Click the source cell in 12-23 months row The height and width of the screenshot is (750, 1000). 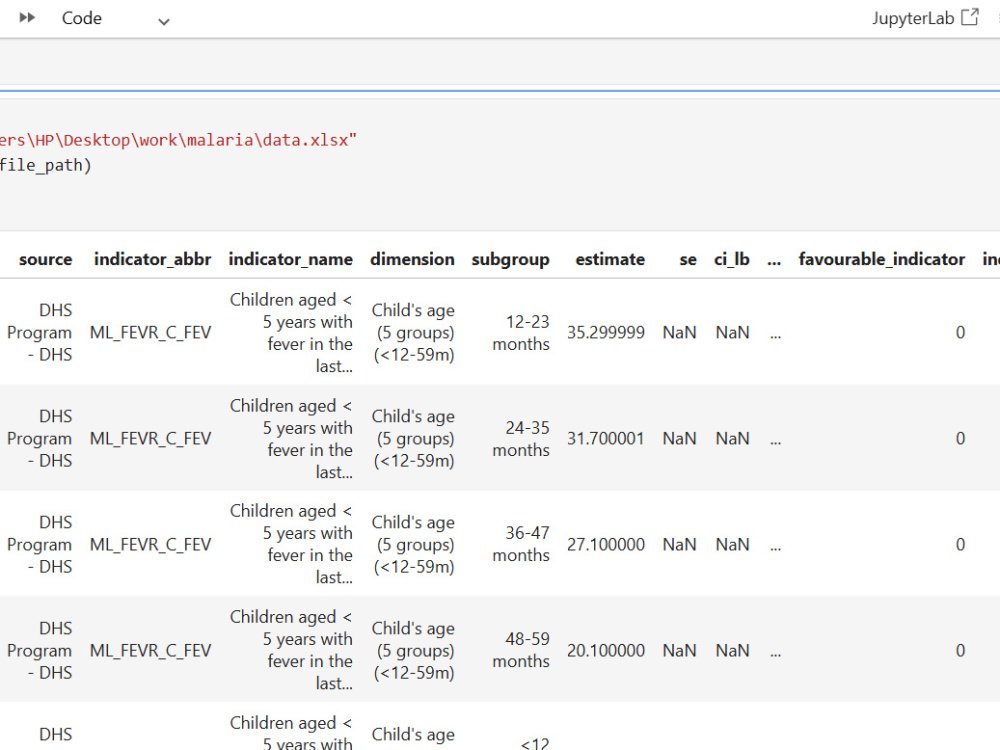(40, 332)
